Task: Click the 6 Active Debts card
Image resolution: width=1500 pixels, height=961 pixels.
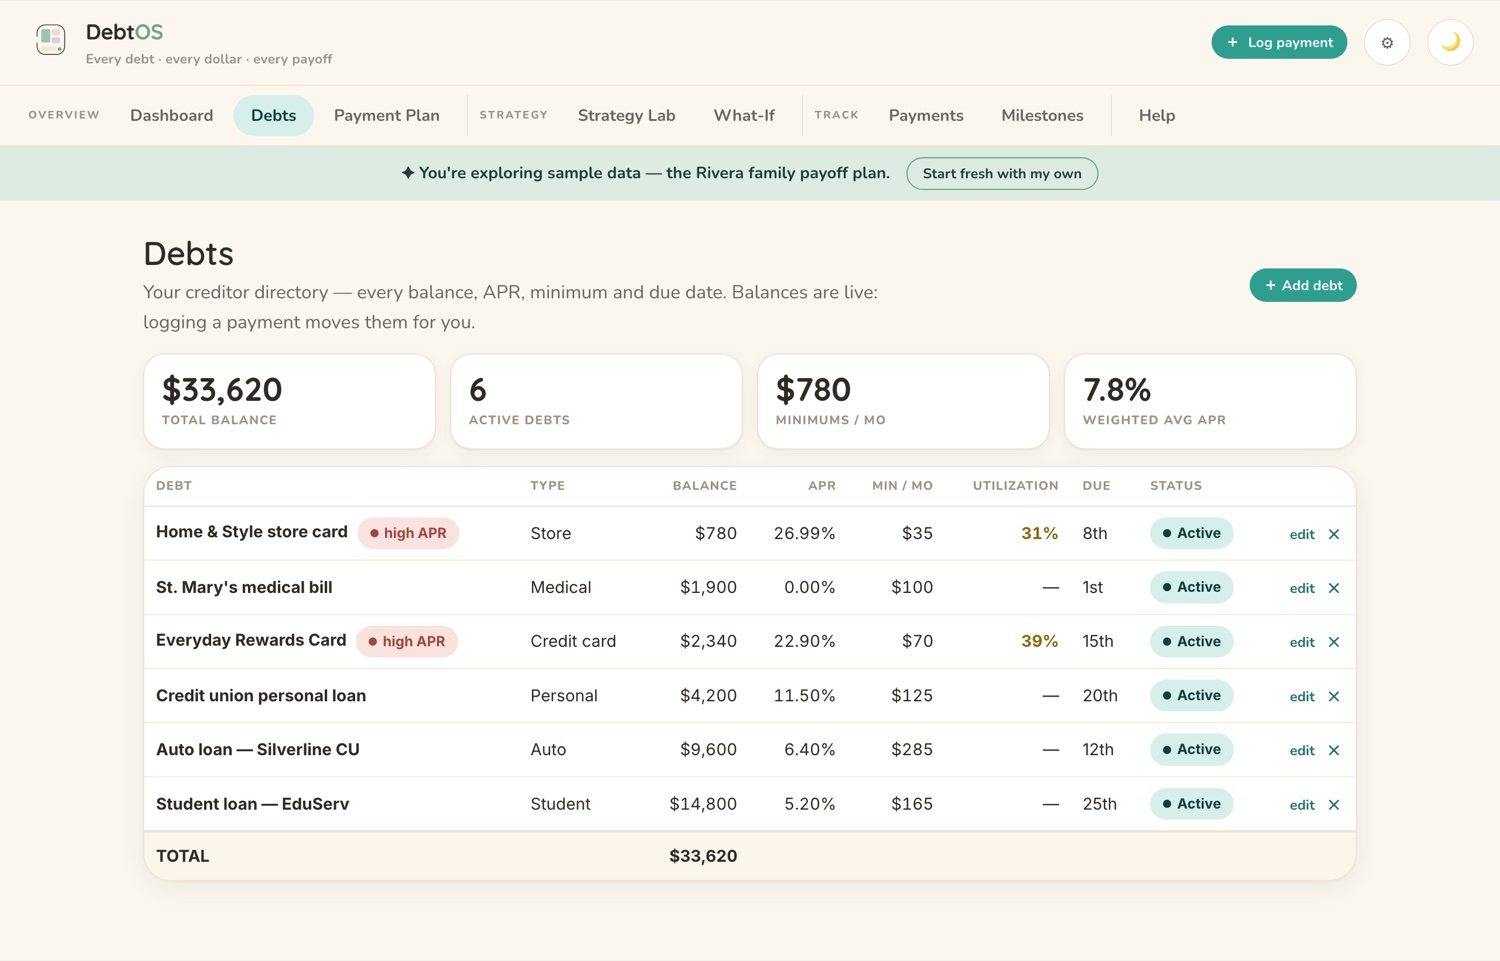Action: point(596,401)
